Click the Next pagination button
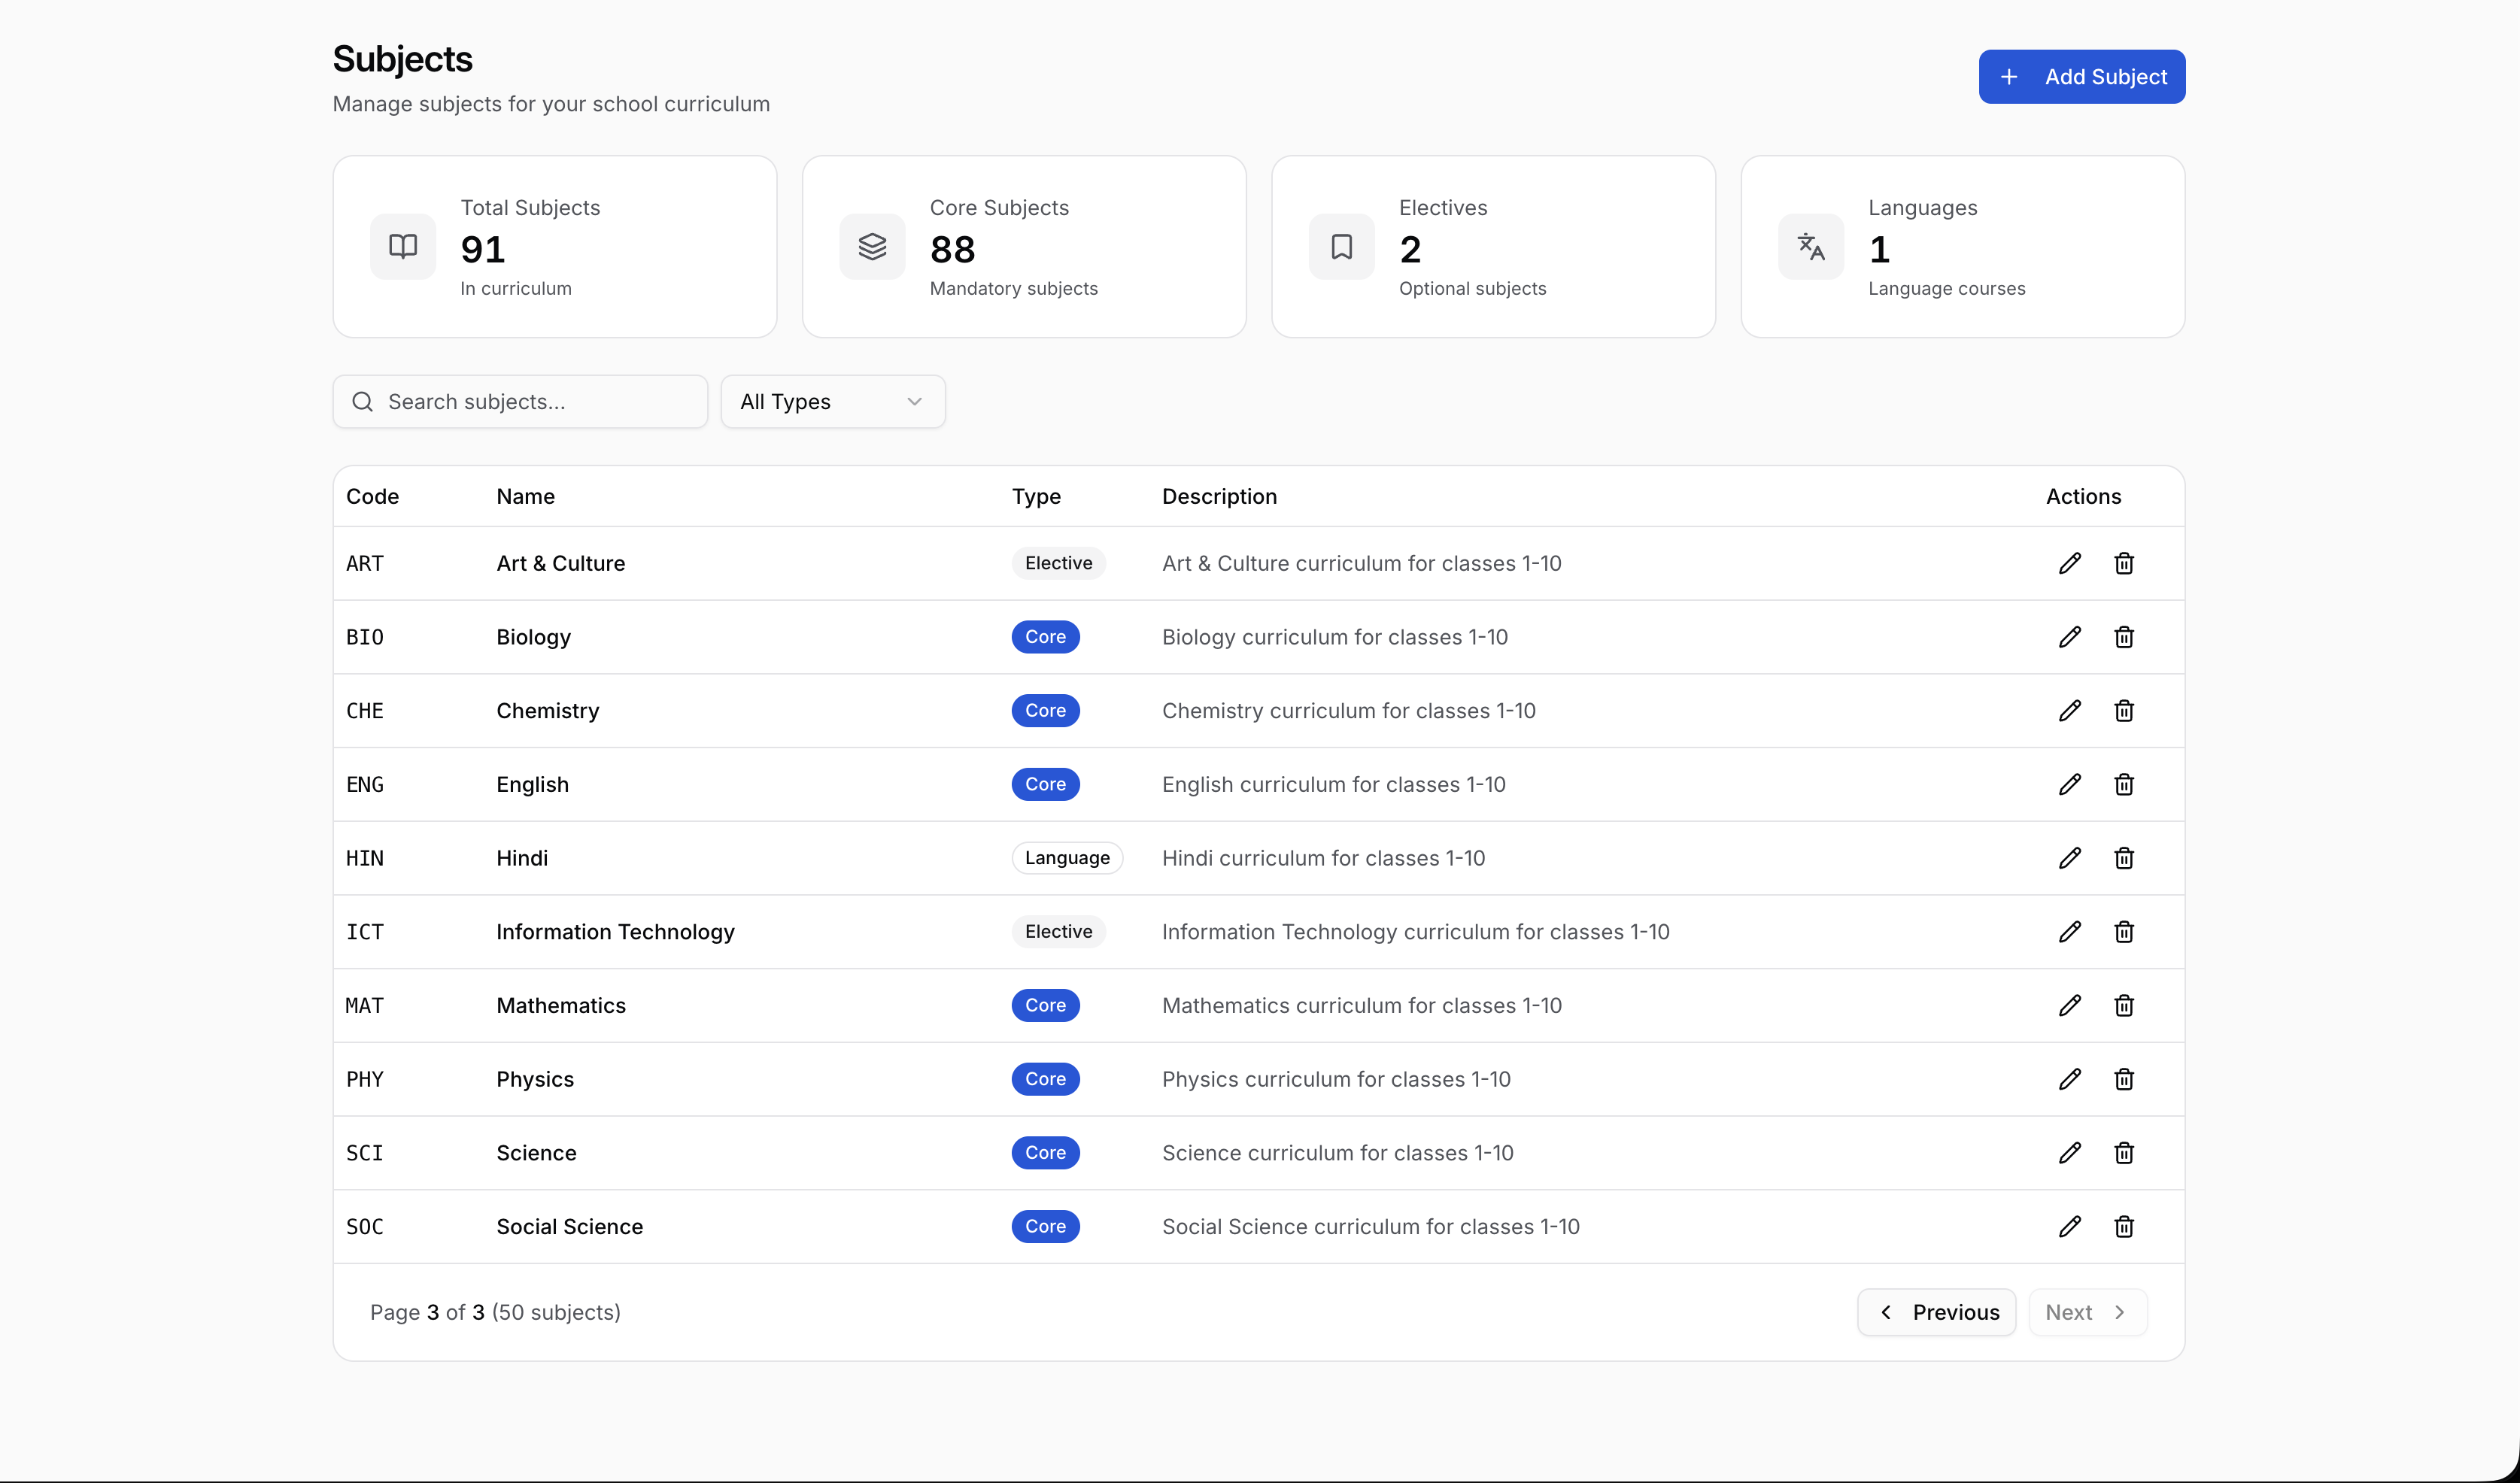 2086,1312
